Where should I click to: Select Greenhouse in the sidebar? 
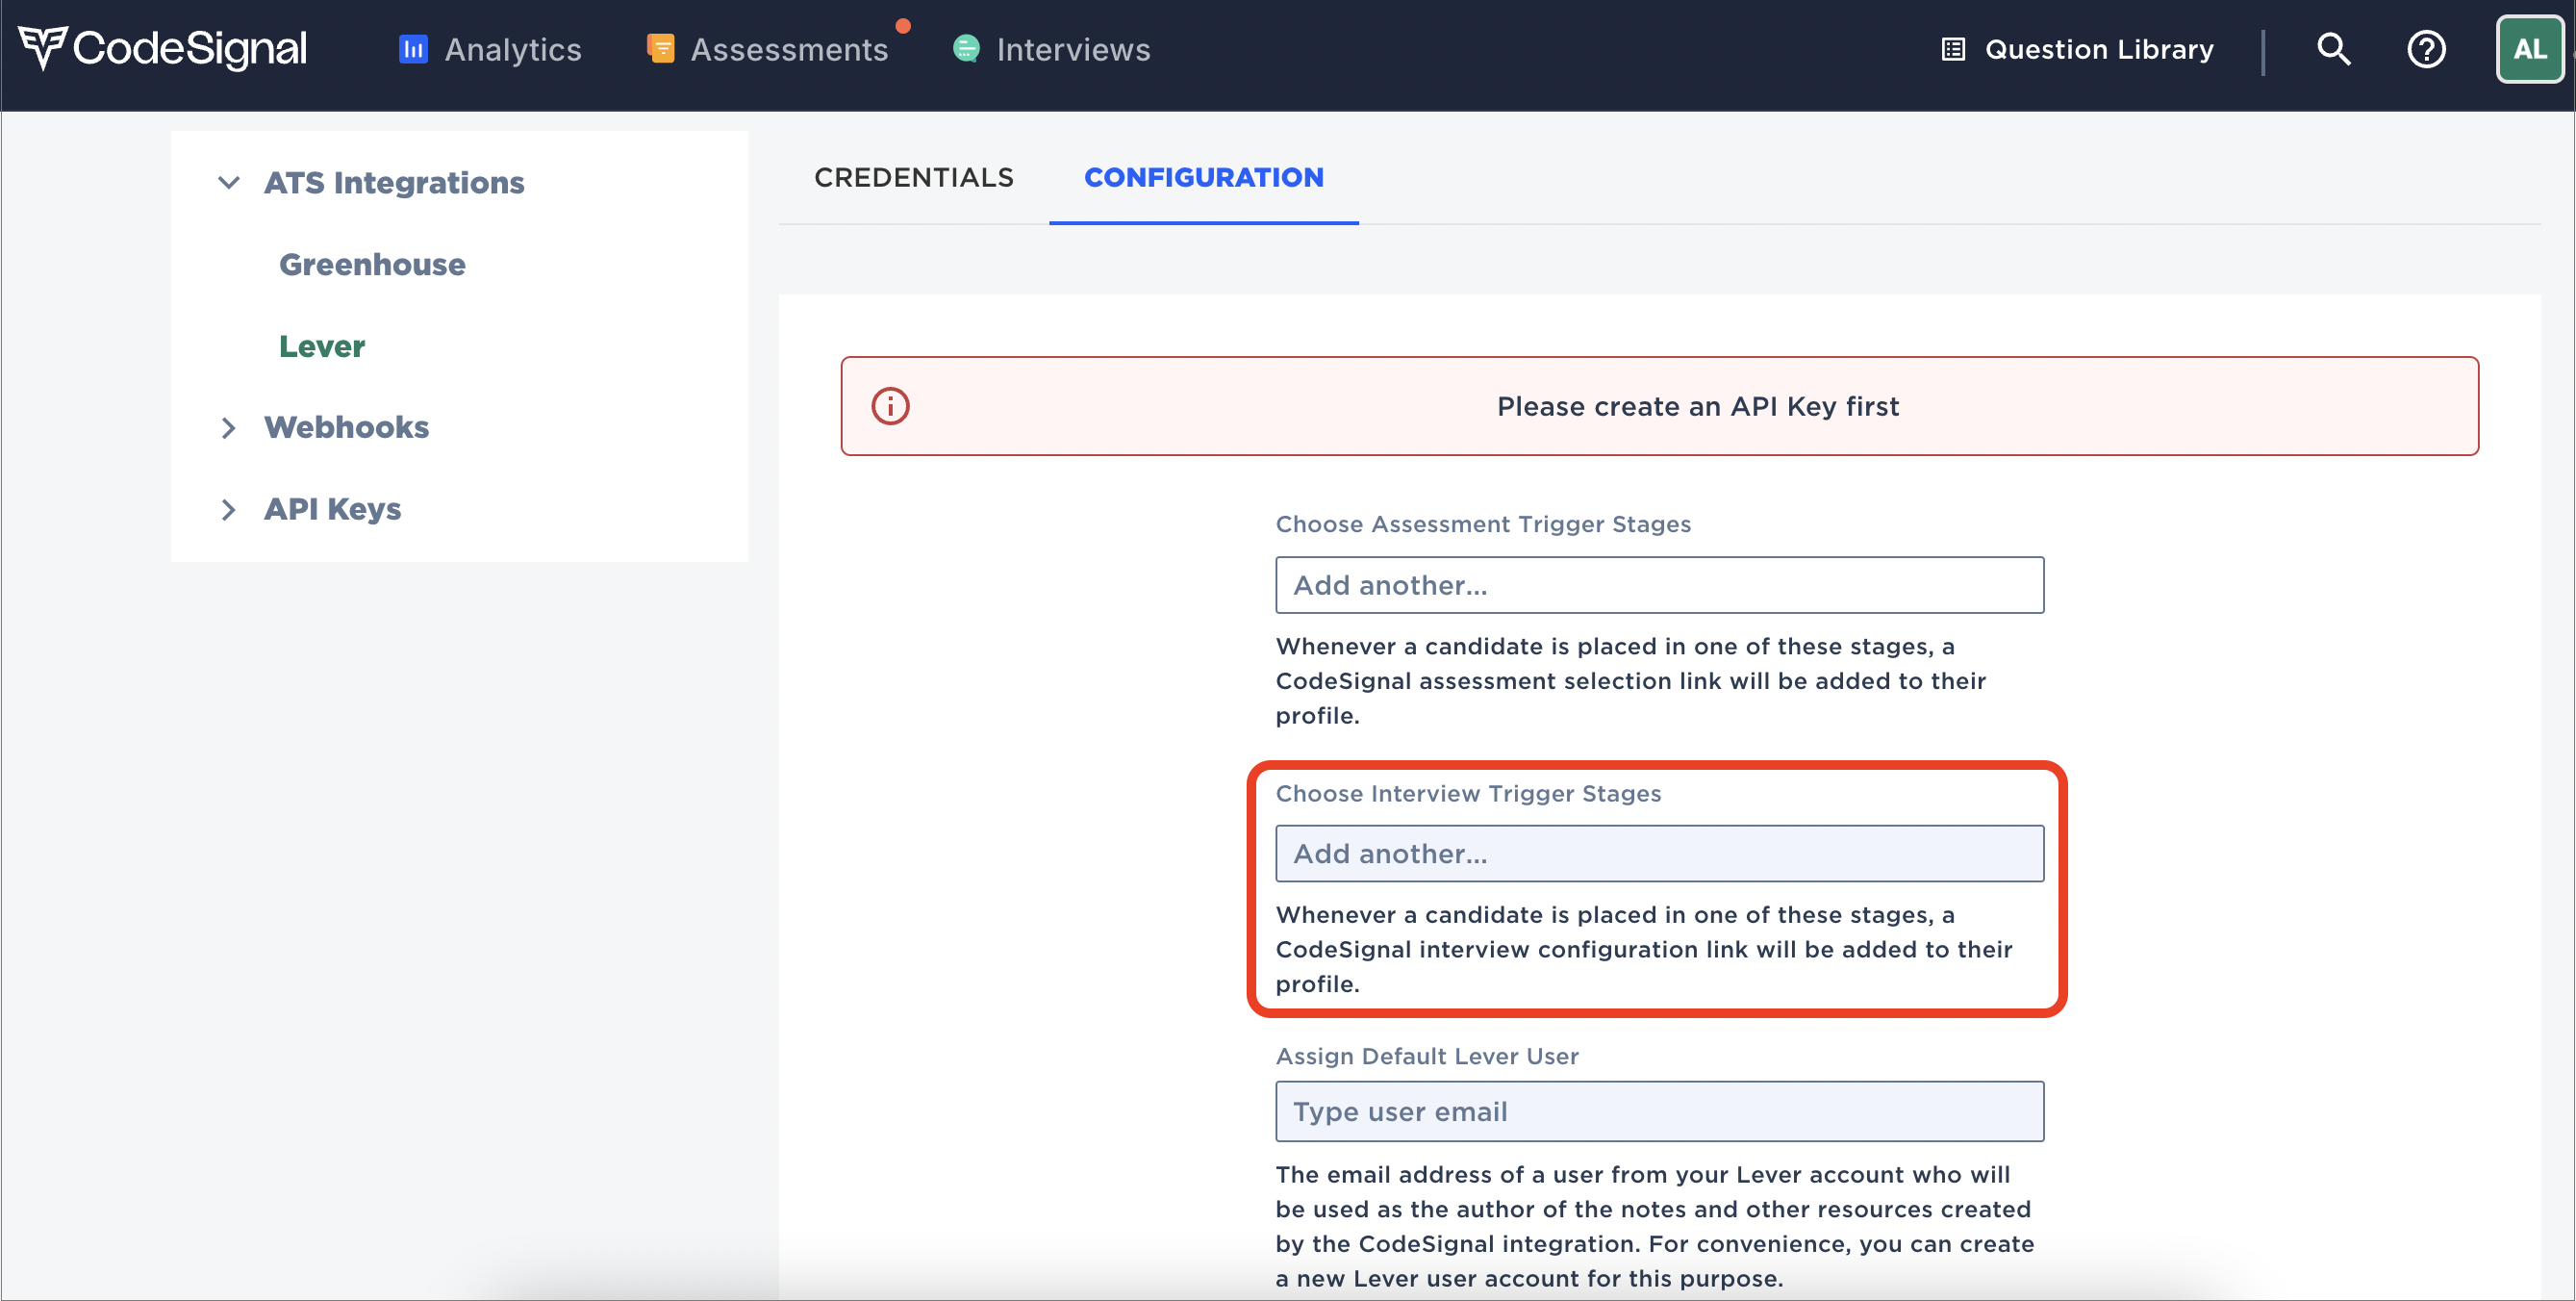tap(372, 265)
